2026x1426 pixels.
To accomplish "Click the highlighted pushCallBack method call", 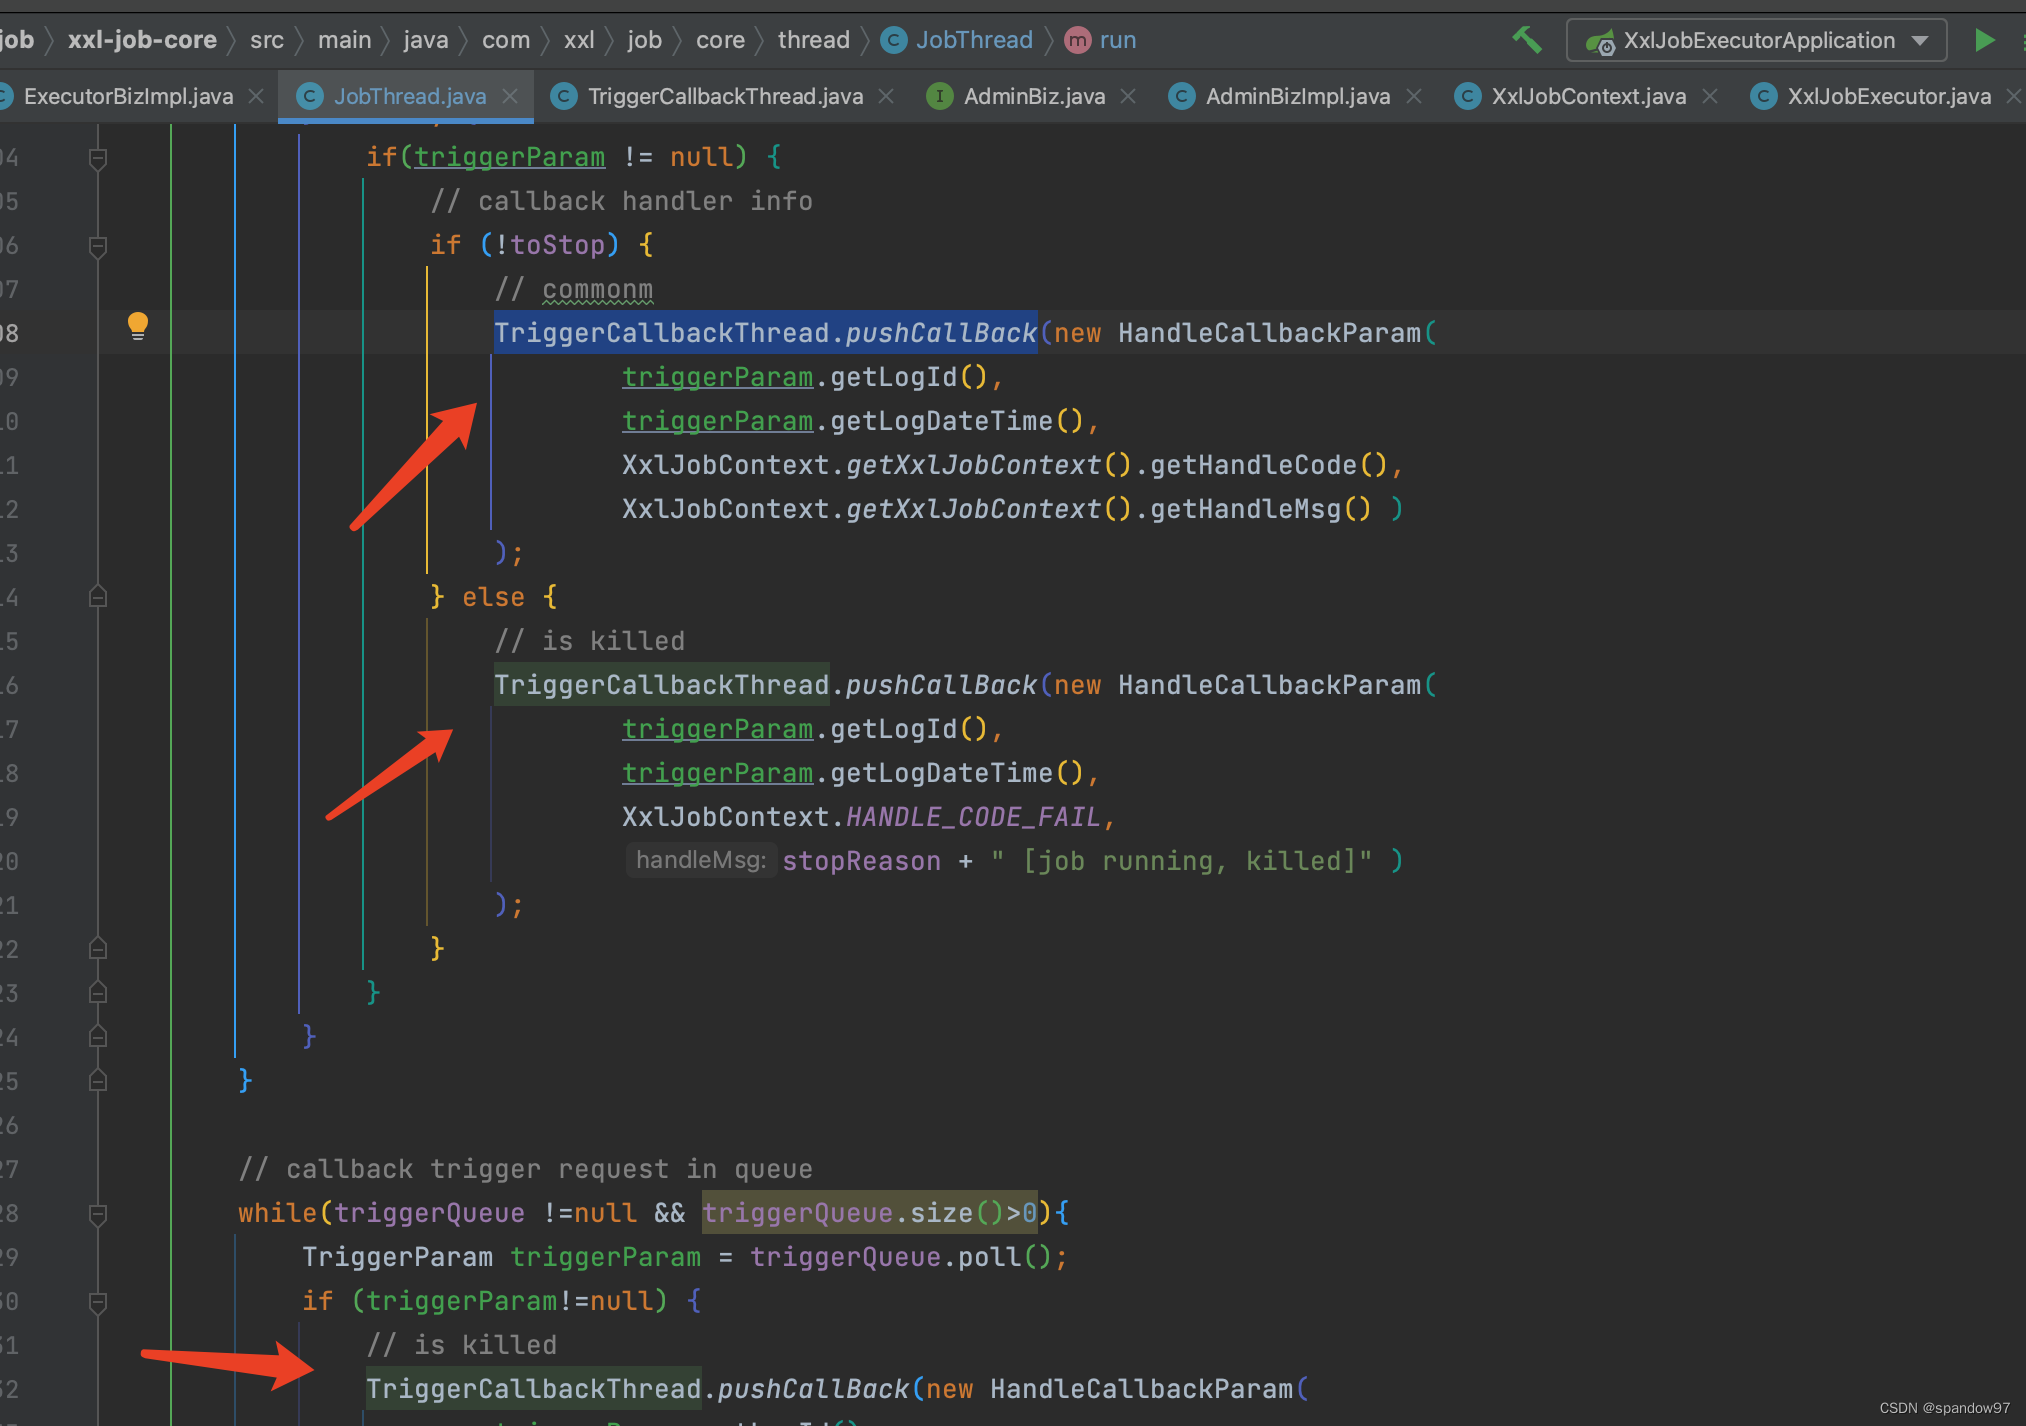I will pos(940,333).
